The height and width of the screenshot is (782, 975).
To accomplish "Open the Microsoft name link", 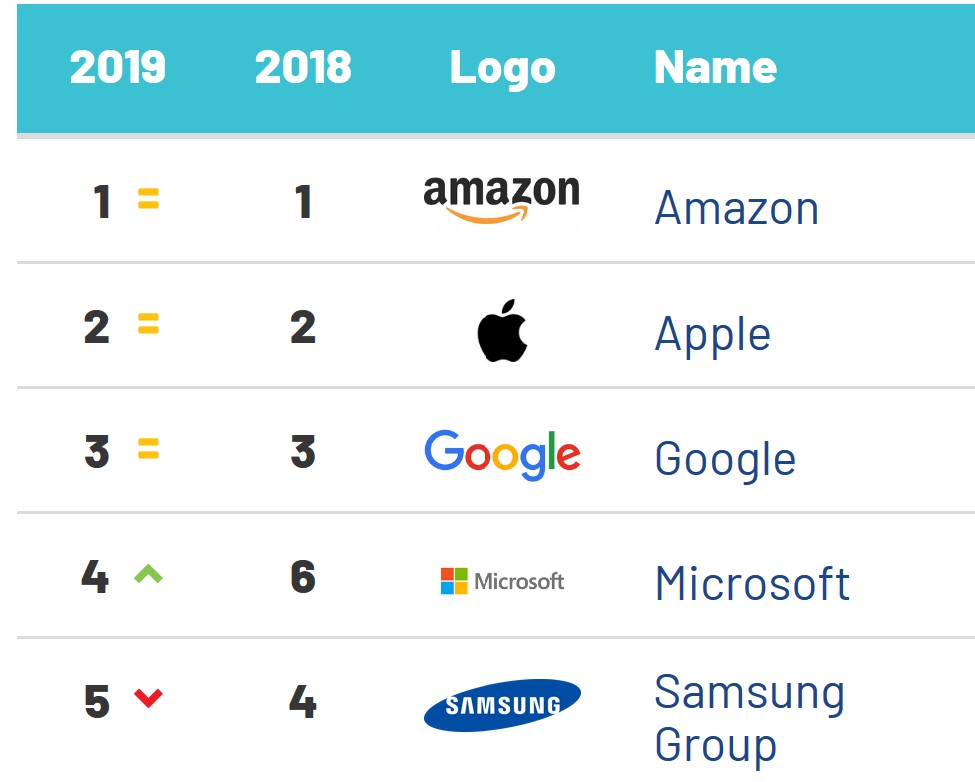I will 752,584.
